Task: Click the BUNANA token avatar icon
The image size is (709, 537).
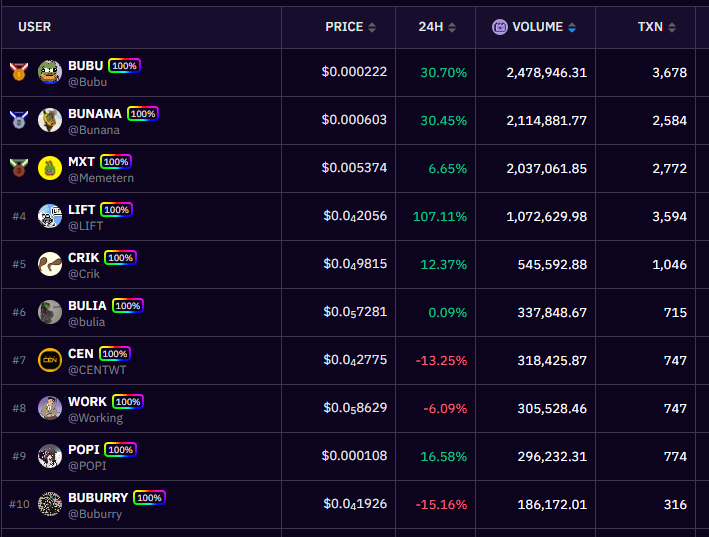Action: click(50, 120)
